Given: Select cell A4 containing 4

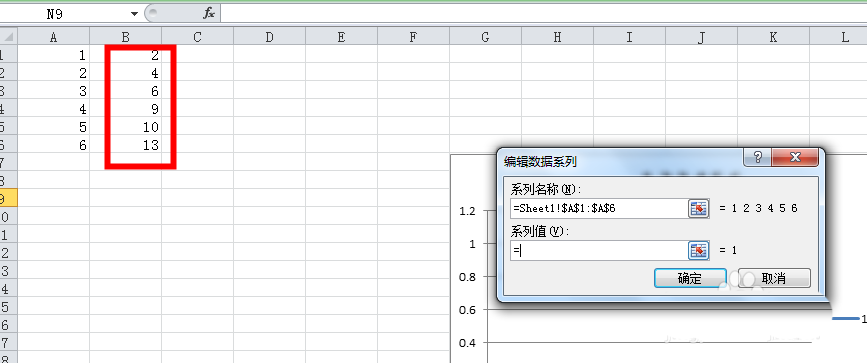Looking at the screenshot, I should pyautogui.click(x=54, y=108).
